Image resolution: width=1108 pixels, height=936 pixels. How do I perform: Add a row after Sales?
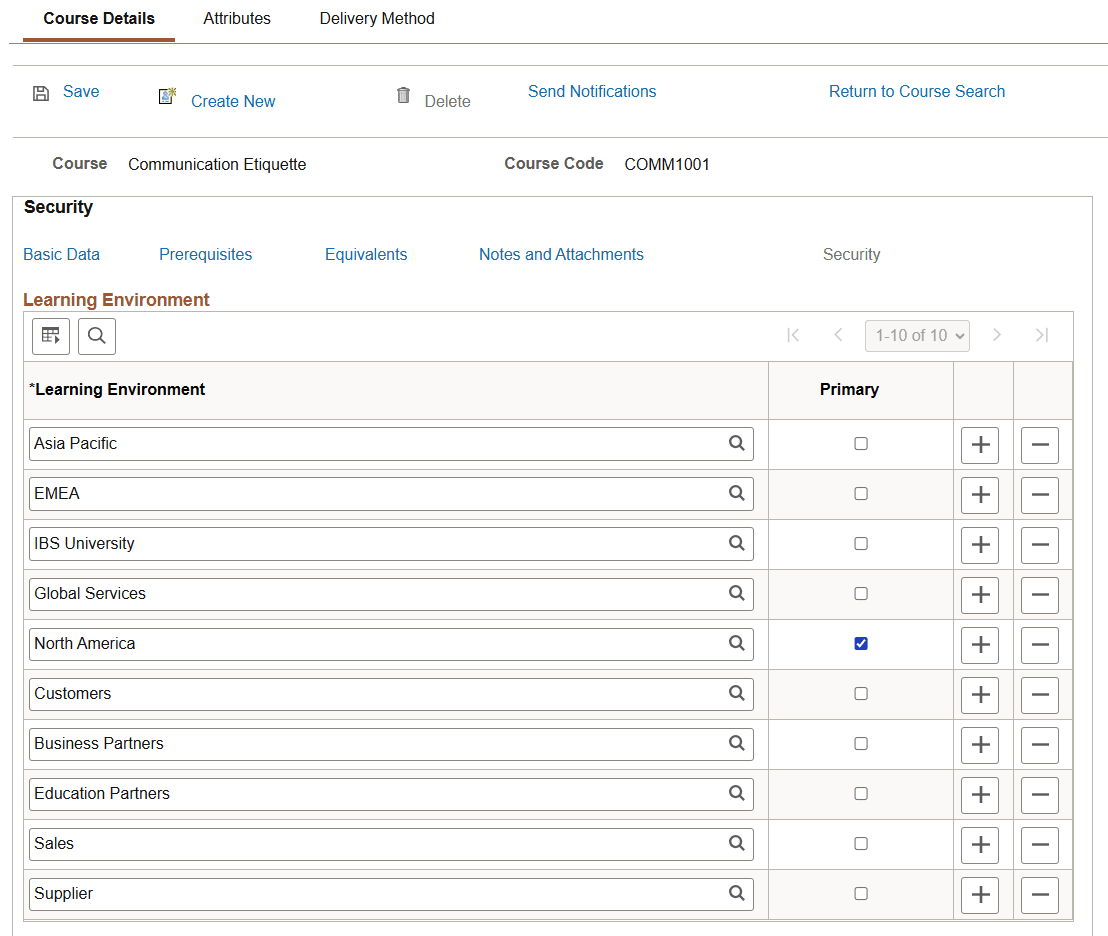tap(980, 845)
